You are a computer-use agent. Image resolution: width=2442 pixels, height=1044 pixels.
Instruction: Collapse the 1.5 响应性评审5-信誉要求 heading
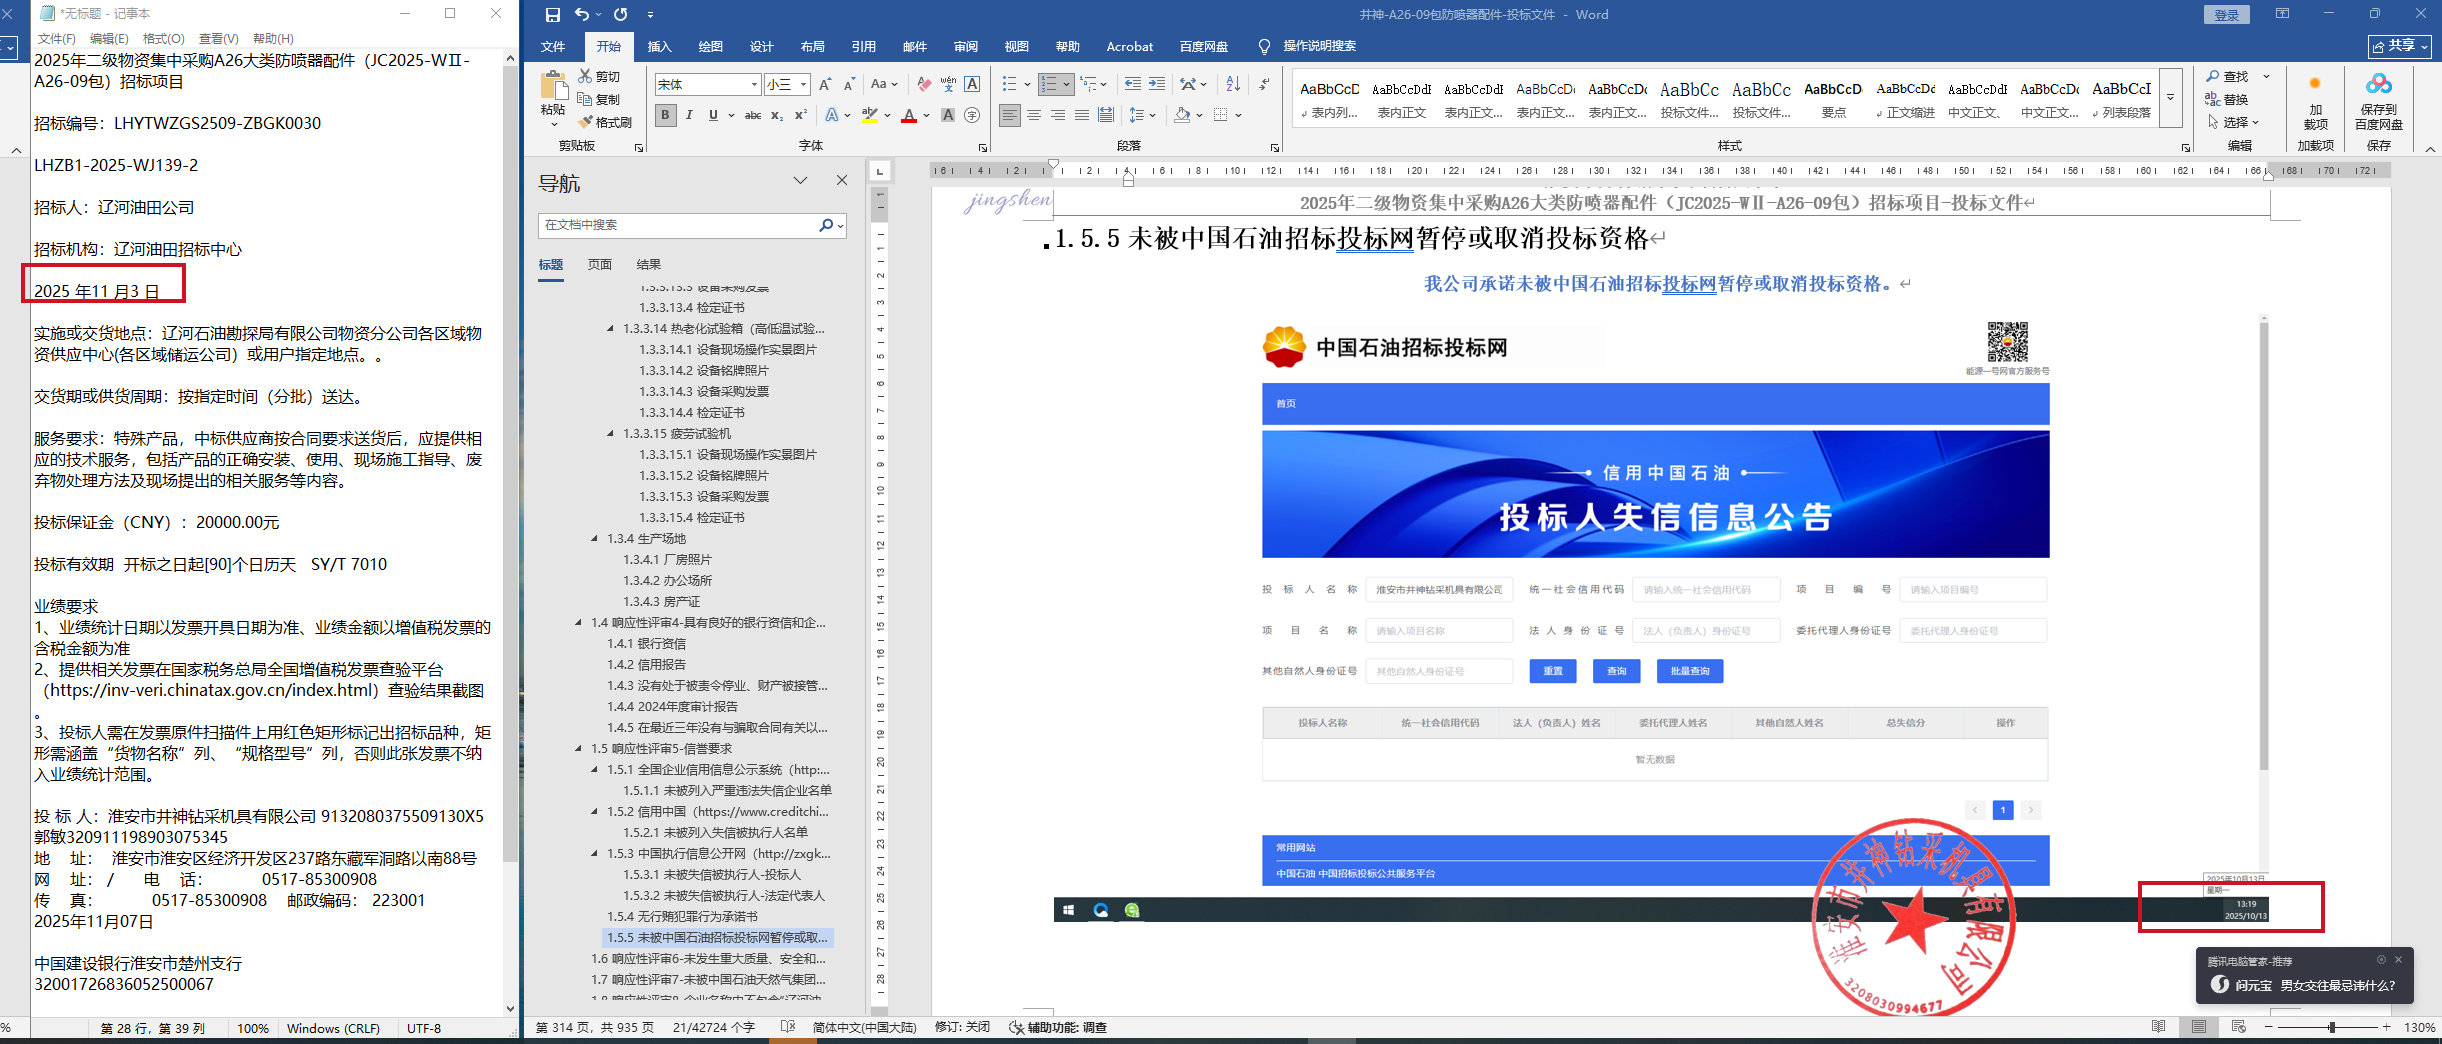click(579, 749)
